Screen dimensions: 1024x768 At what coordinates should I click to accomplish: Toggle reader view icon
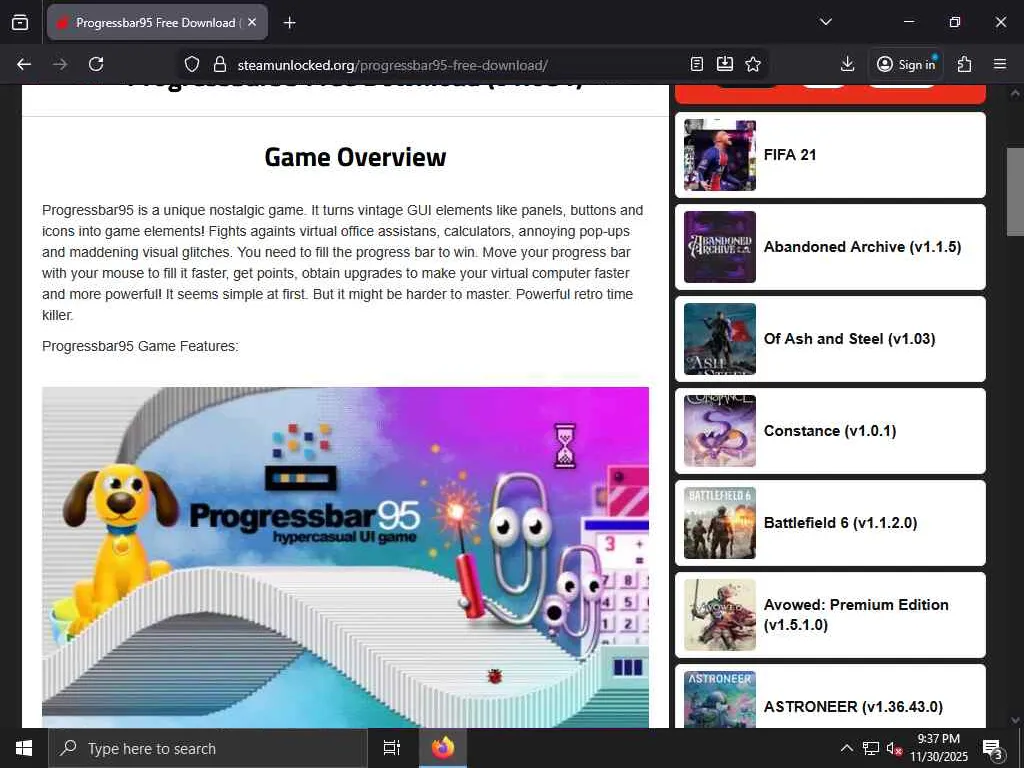697,64
